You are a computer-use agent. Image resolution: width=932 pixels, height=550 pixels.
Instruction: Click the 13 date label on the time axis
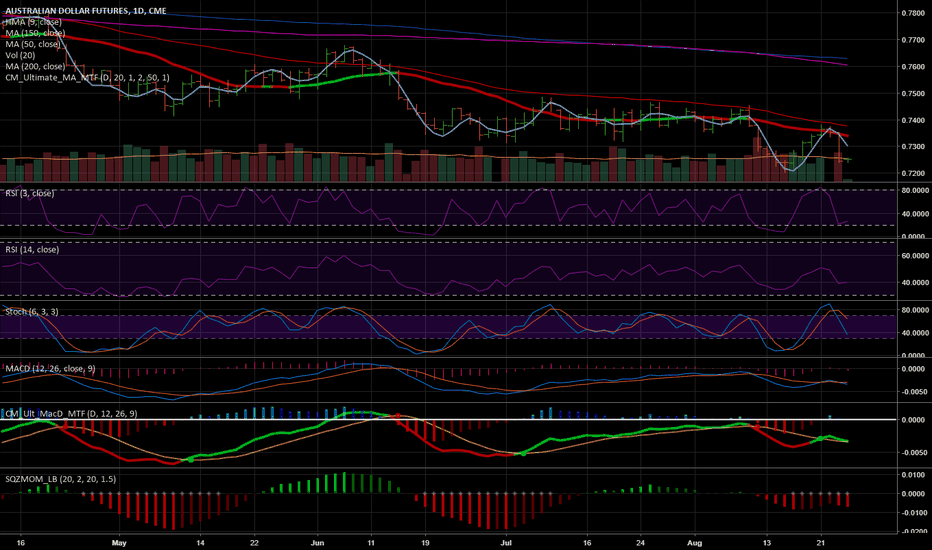click(767, 542)
